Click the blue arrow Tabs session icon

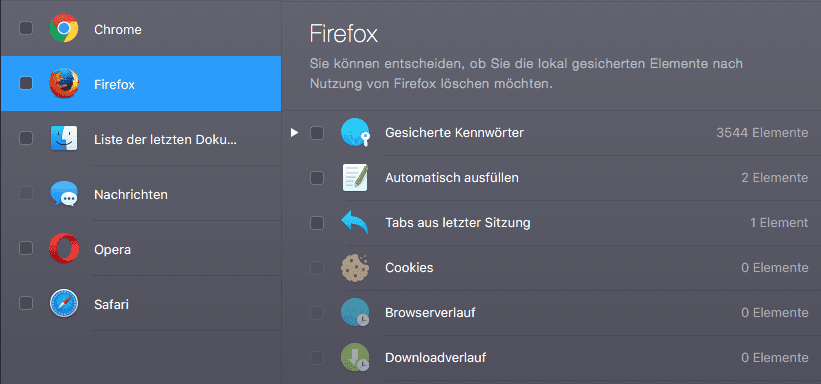pyautogui.click(x=355, y=222)
